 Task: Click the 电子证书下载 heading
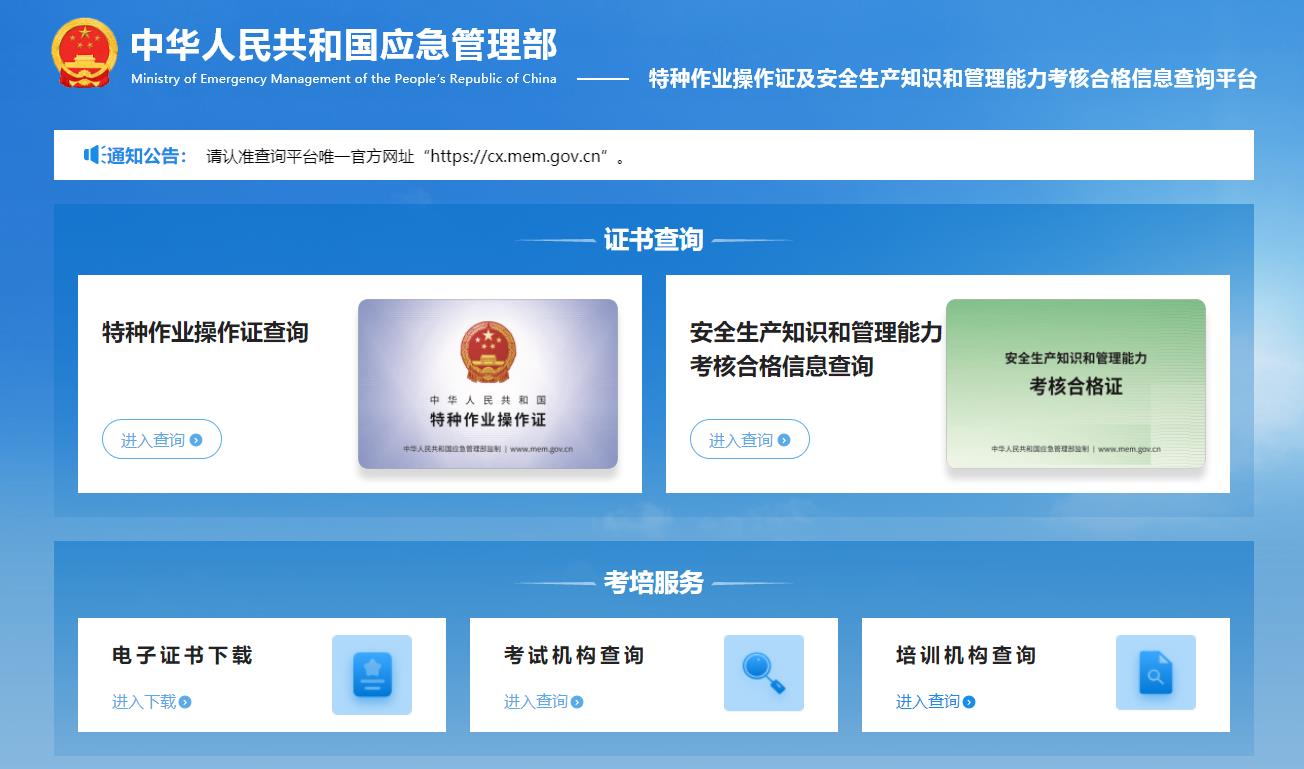183,656
